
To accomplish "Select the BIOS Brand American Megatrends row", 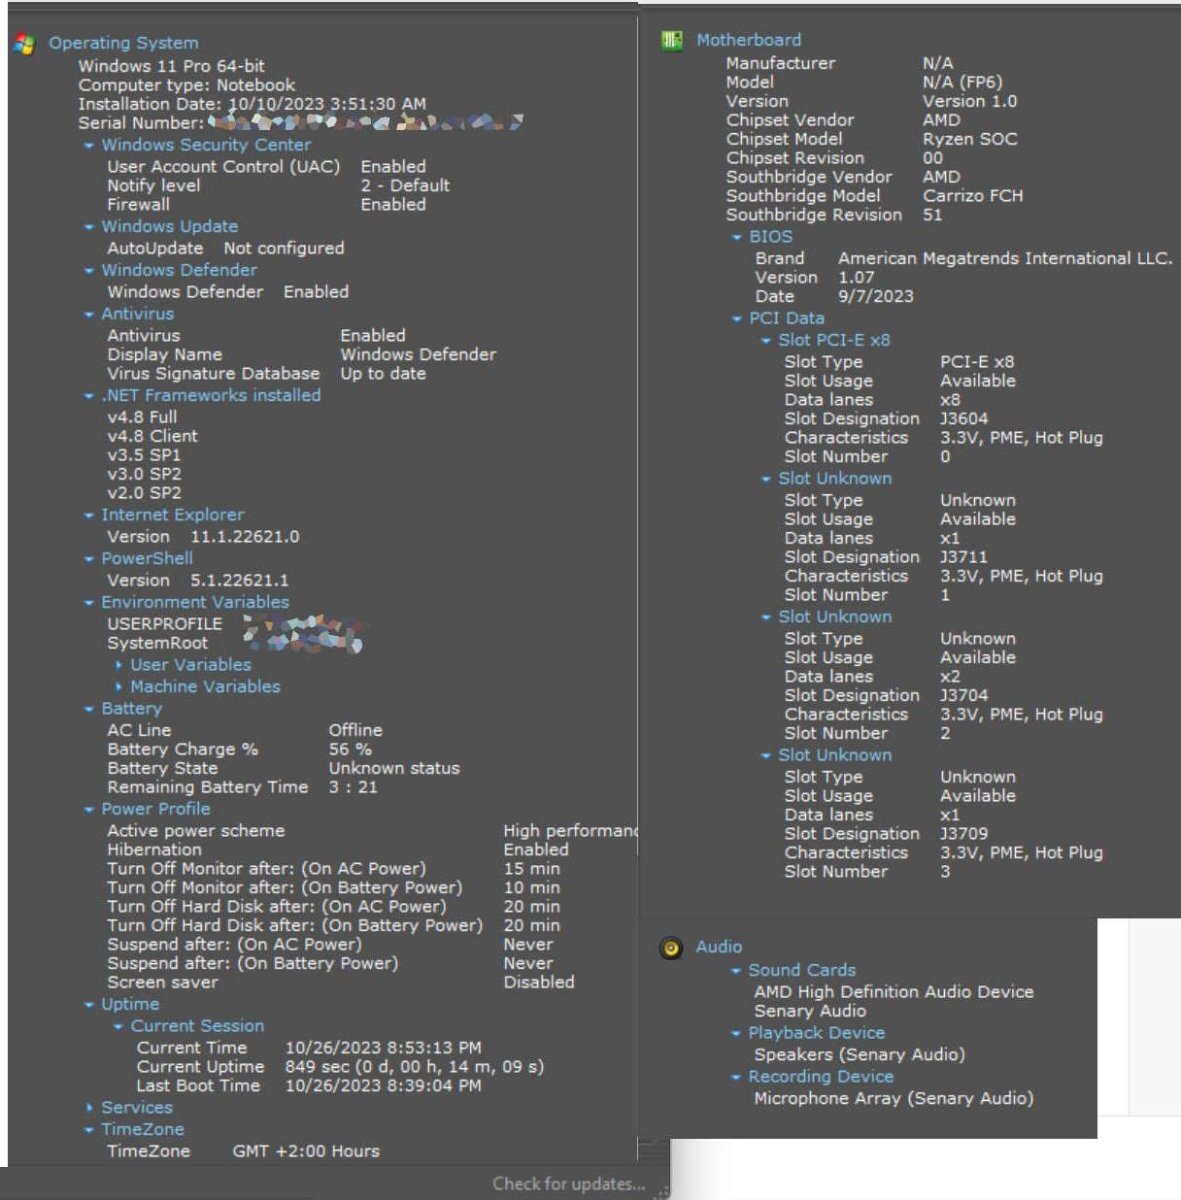I will pos(964,260).
